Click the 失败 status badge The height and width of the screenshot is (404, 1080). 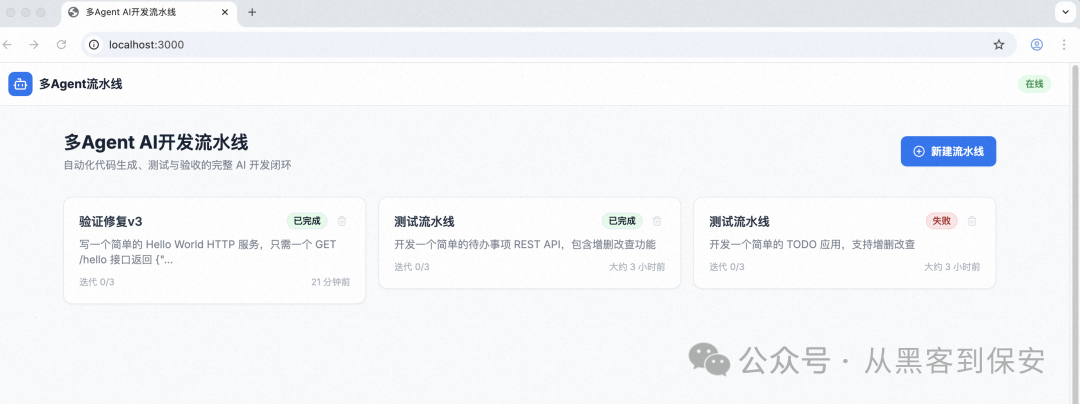click(x=941, y=221)
